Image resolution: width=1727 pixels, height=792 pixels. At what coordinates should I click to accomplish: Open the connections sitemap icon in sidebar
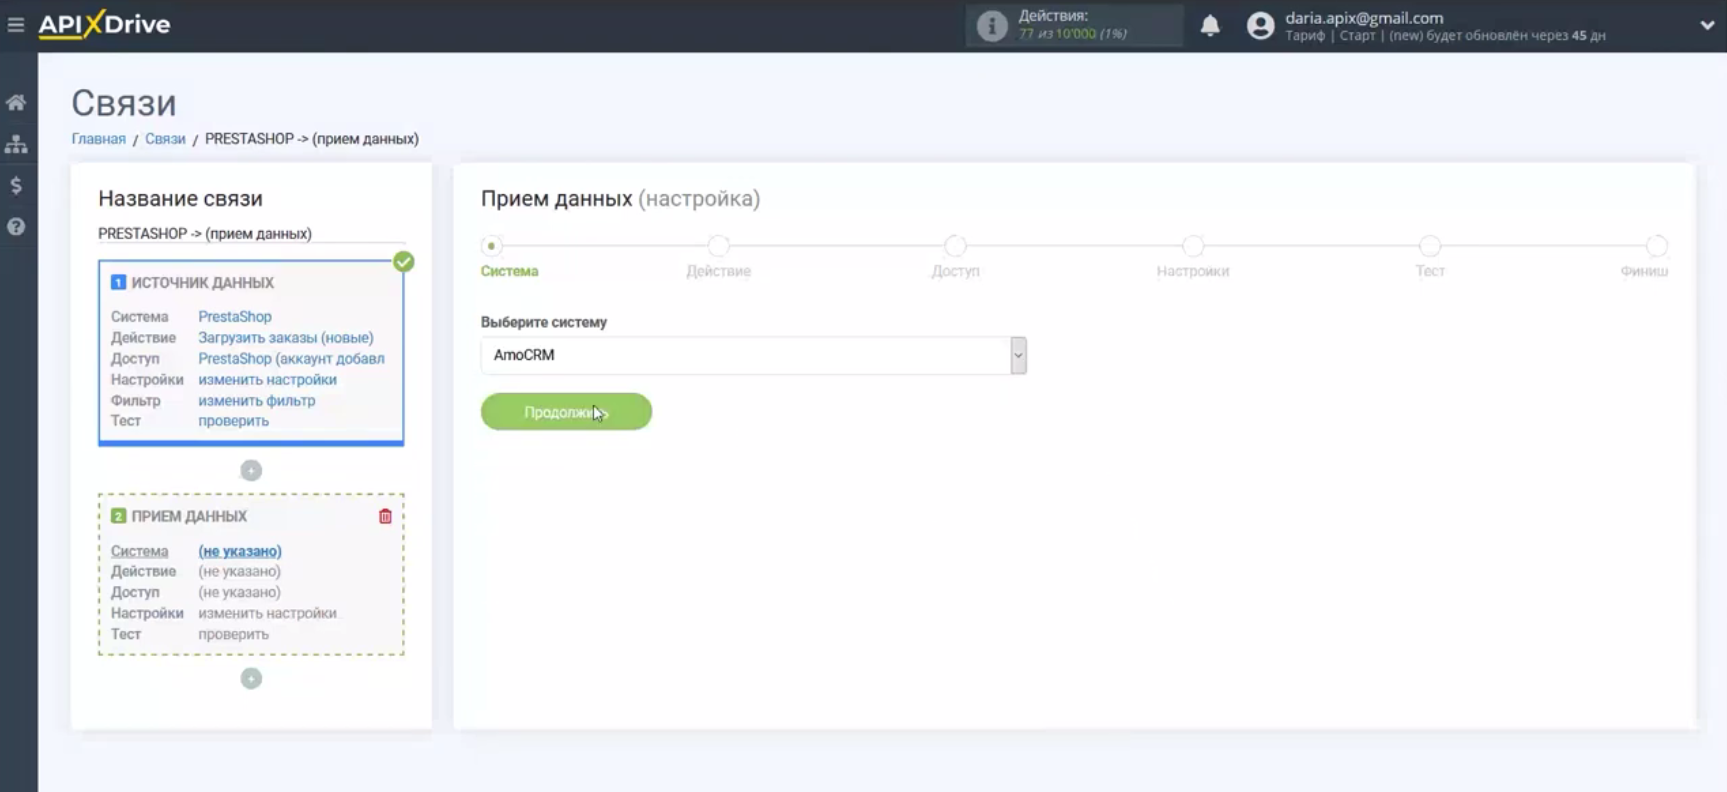pos(16,144)
